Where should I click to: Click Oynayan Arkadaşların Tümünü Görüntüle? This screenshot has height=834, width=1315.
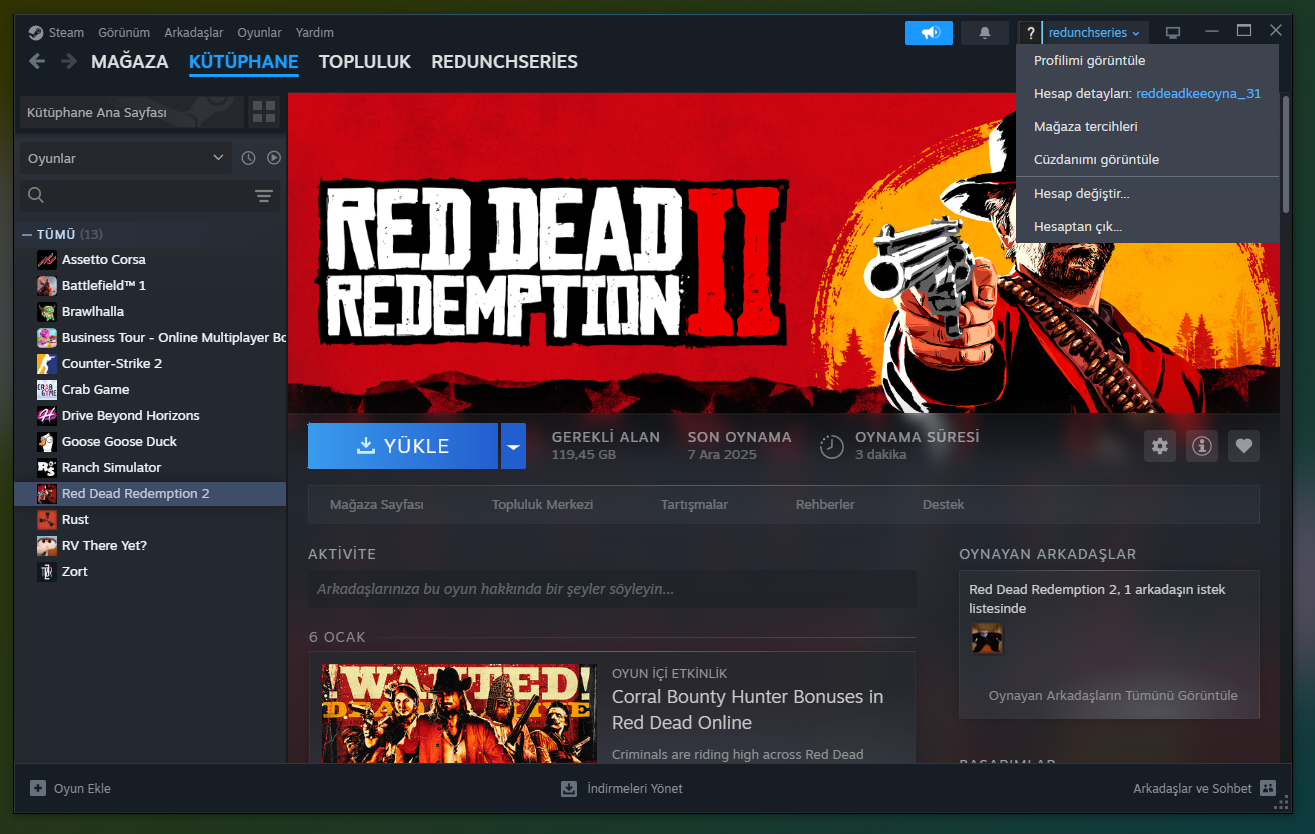(1113, 695)
